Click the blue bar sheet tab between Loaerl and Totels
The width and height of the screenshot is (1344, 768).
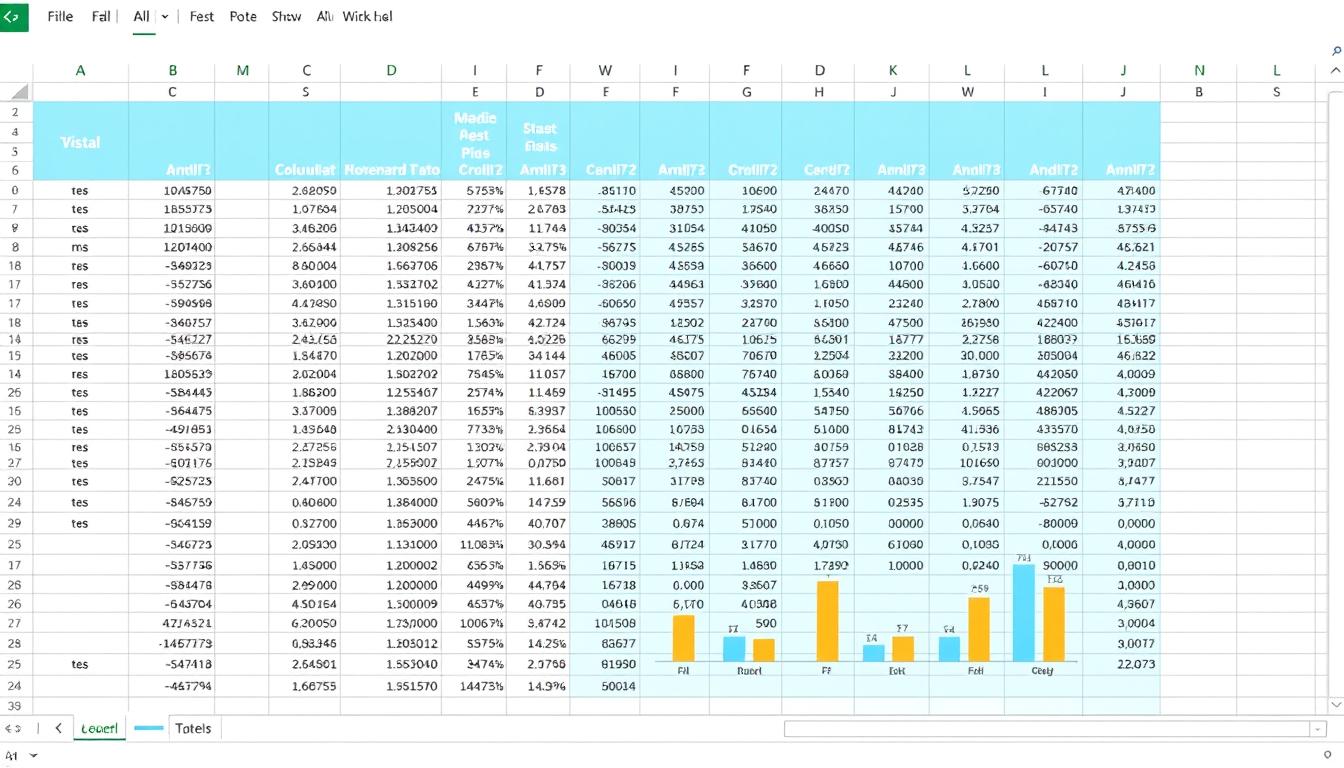[148, 729]
